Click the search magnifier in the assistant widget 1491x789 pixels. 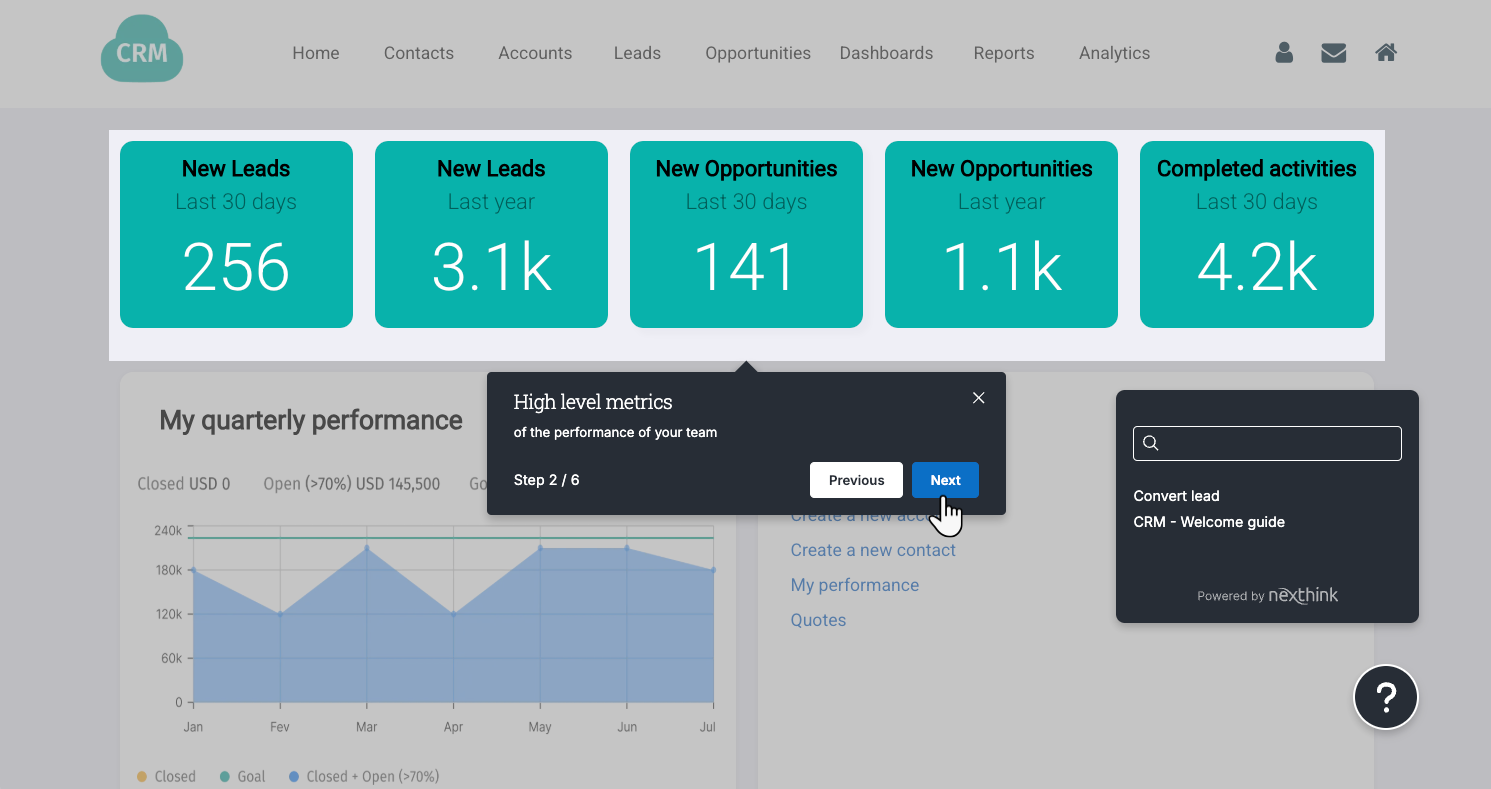1151,442
